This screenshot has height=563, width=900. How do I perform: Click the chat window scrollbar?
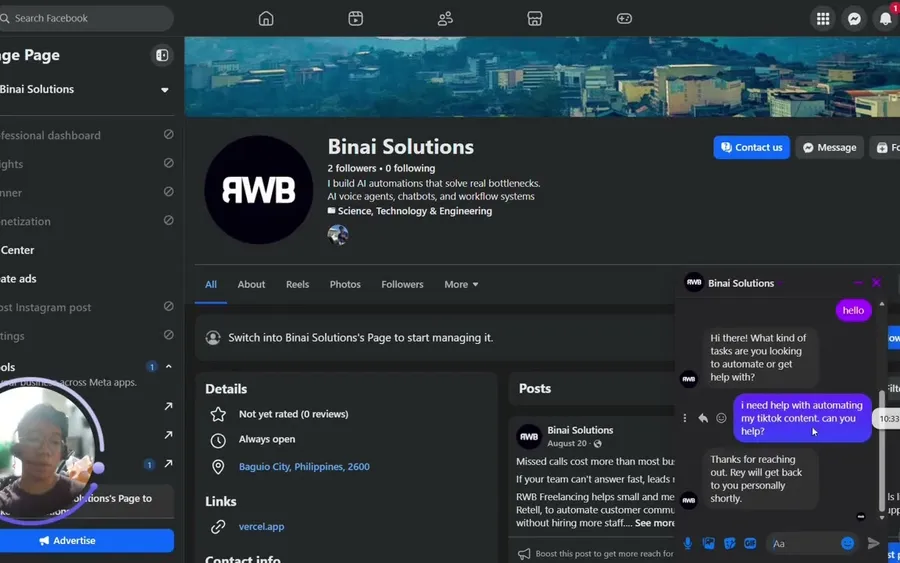click(882, 451)
